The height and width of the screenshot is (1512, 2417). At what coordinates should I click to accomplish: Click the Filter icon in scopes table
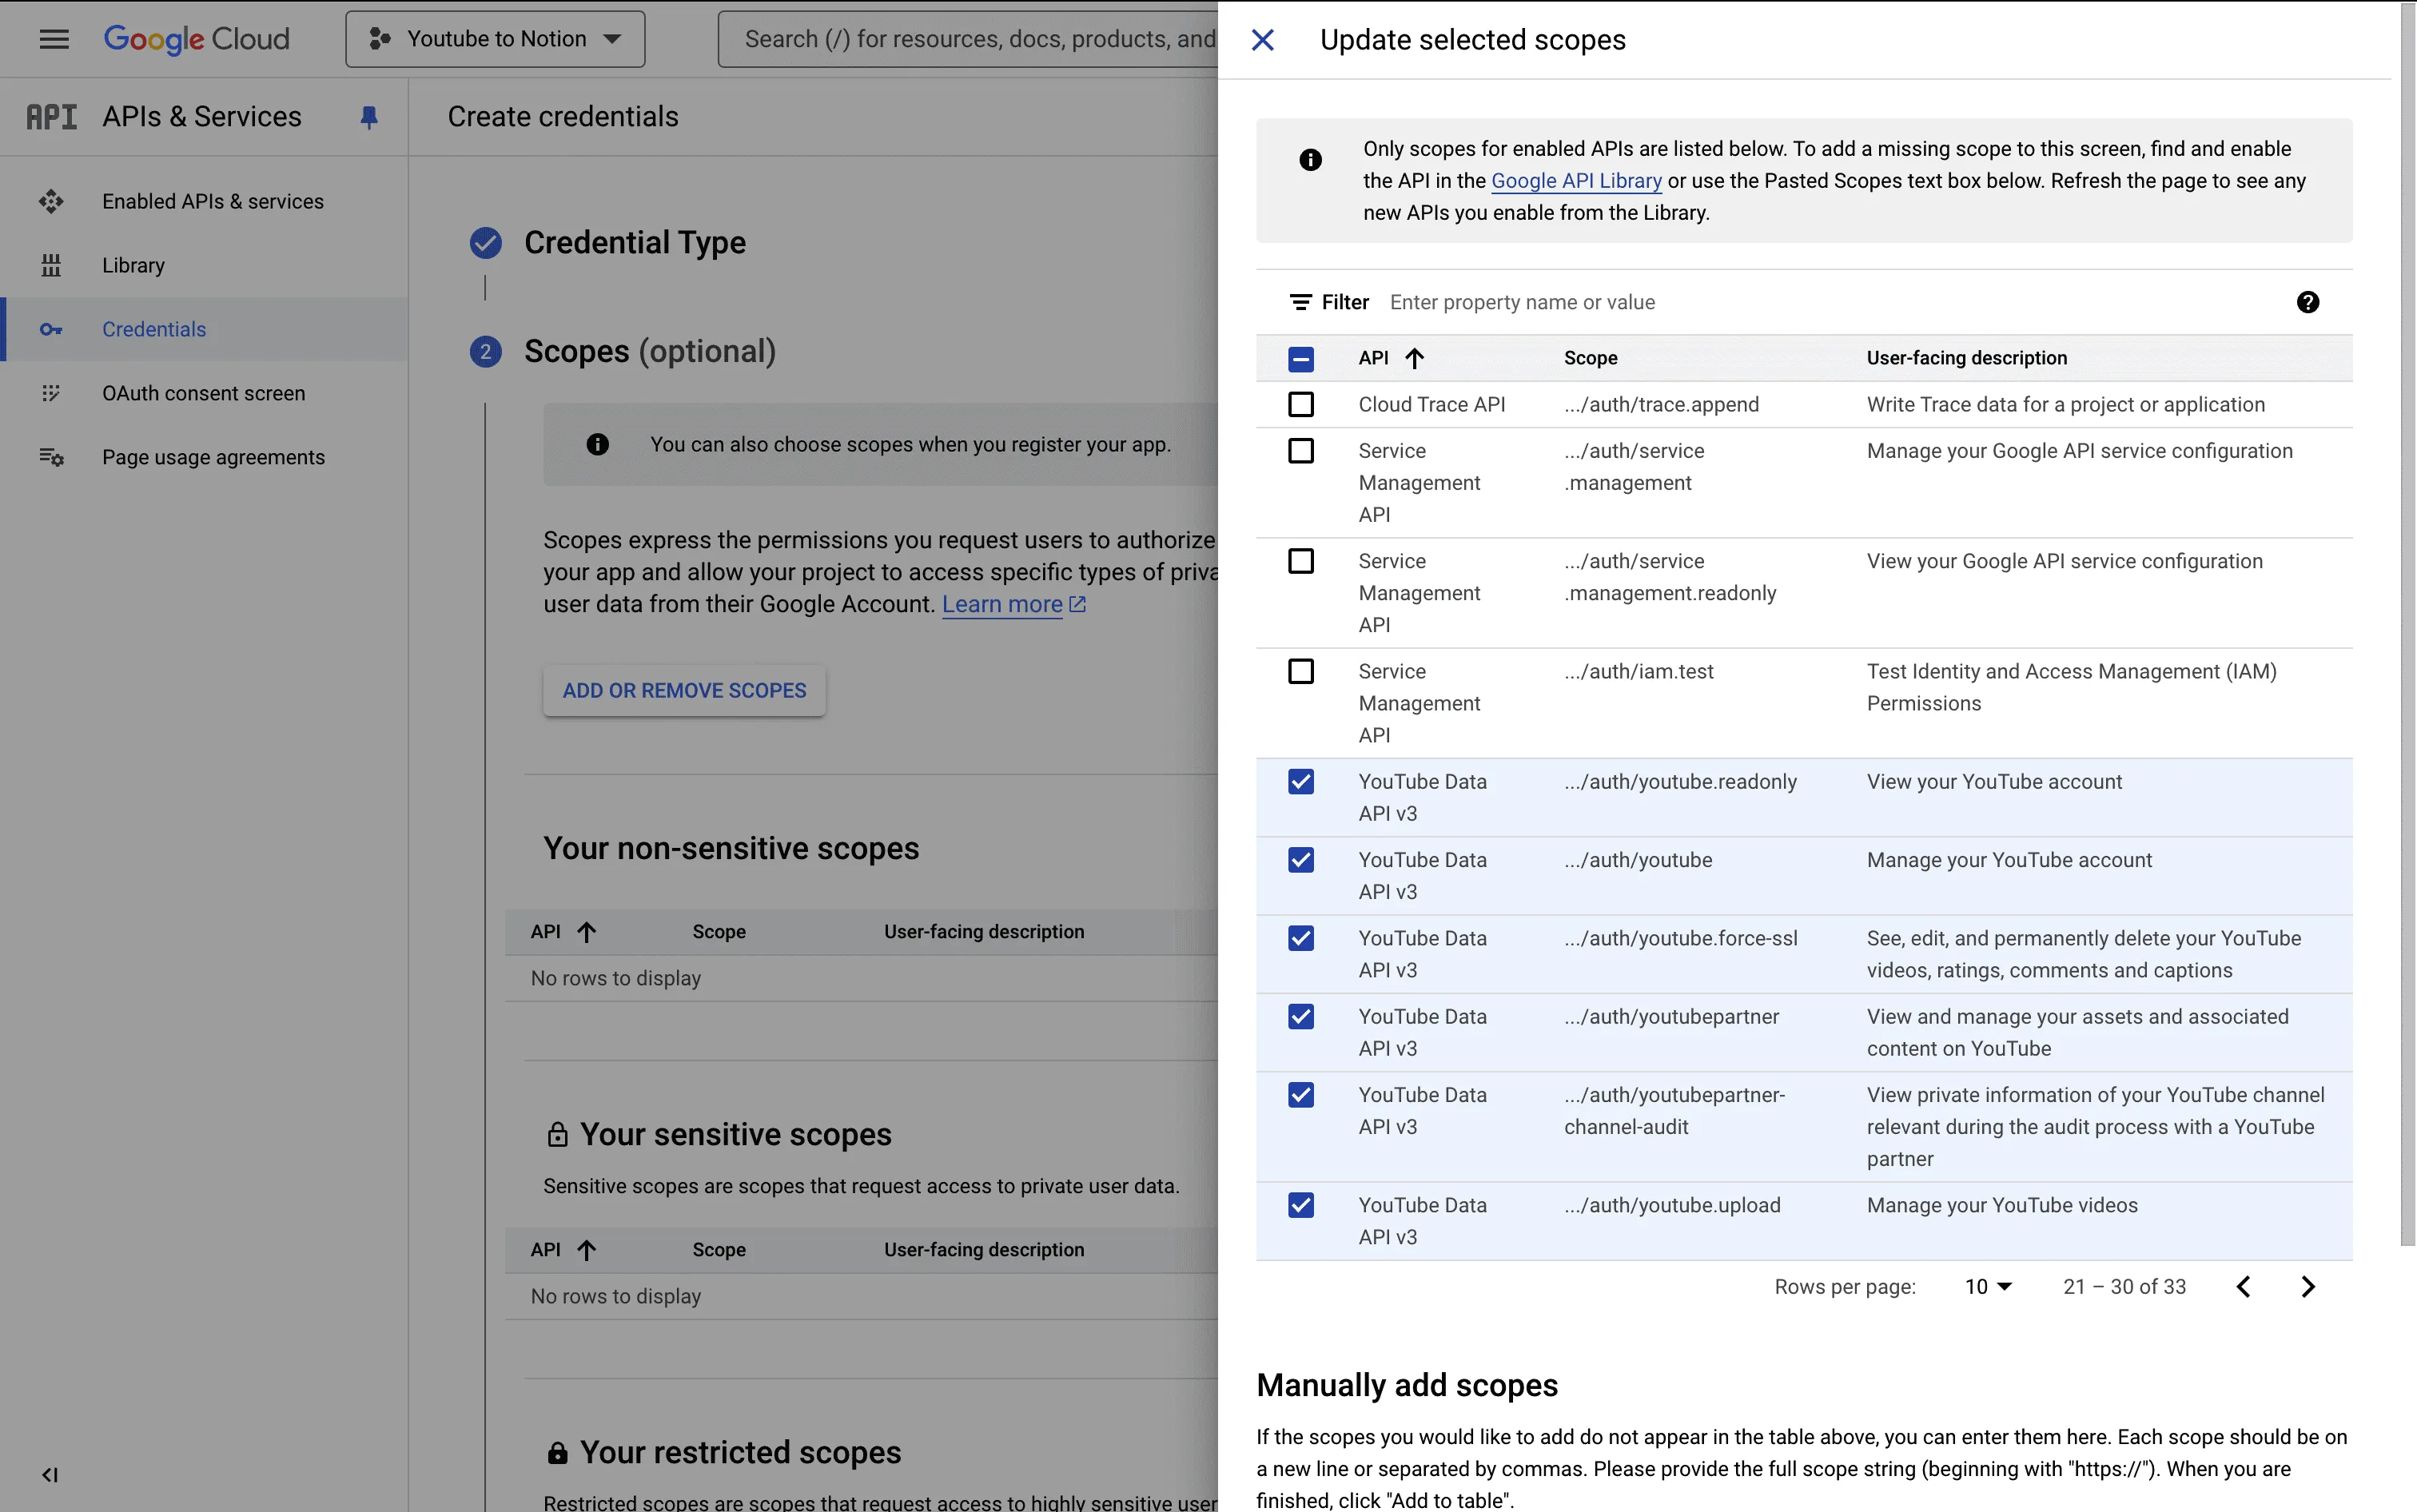coord(1300,302)
